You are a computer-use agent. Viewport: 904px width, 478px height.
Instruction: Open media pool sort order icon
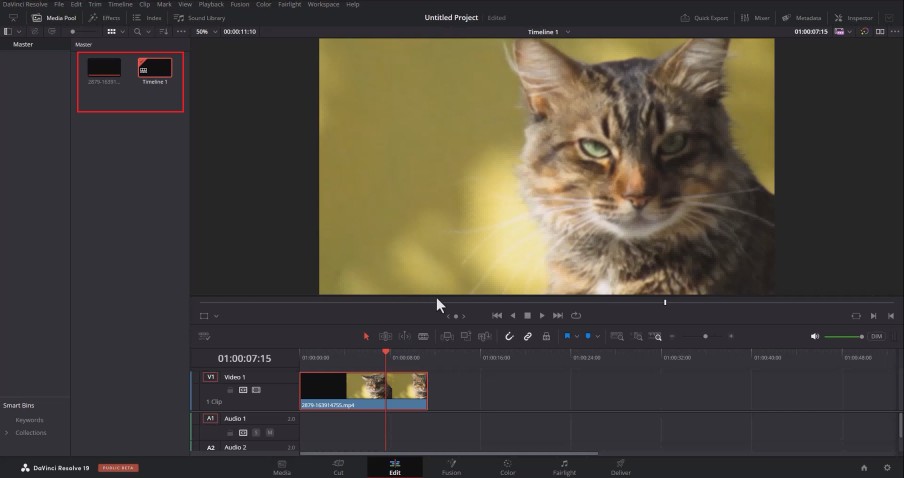[x=164, y=32]
